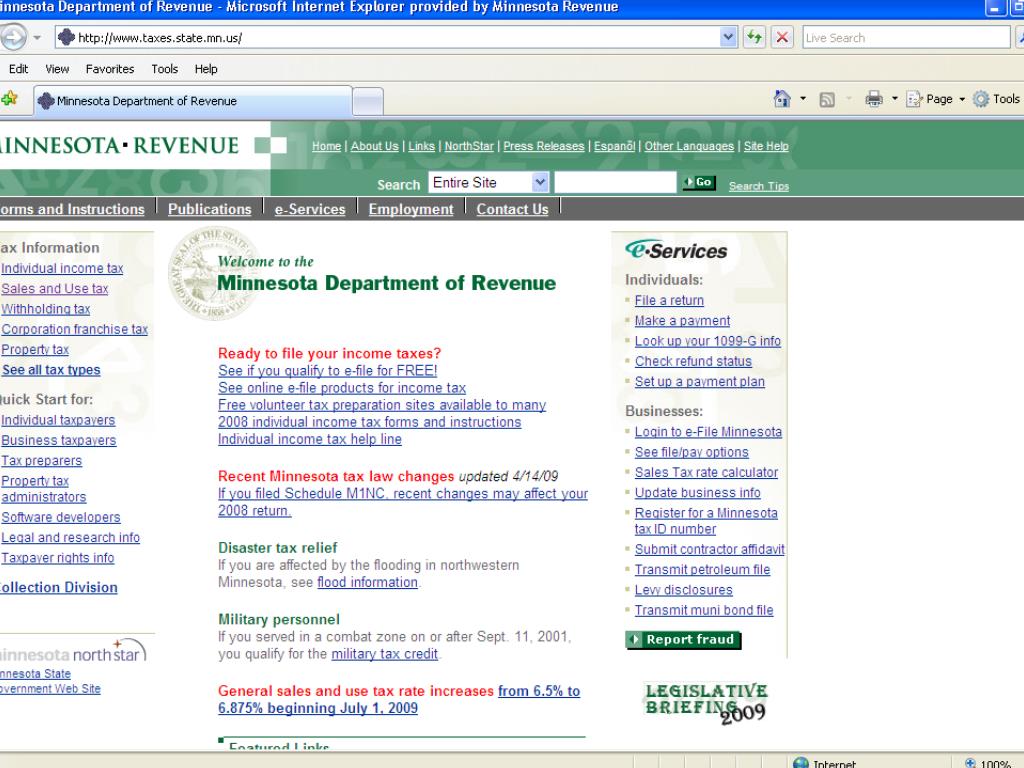Click the Internet zone globe in status bar
This screenshot has width=1024, height=768.
tap(800, 763)
